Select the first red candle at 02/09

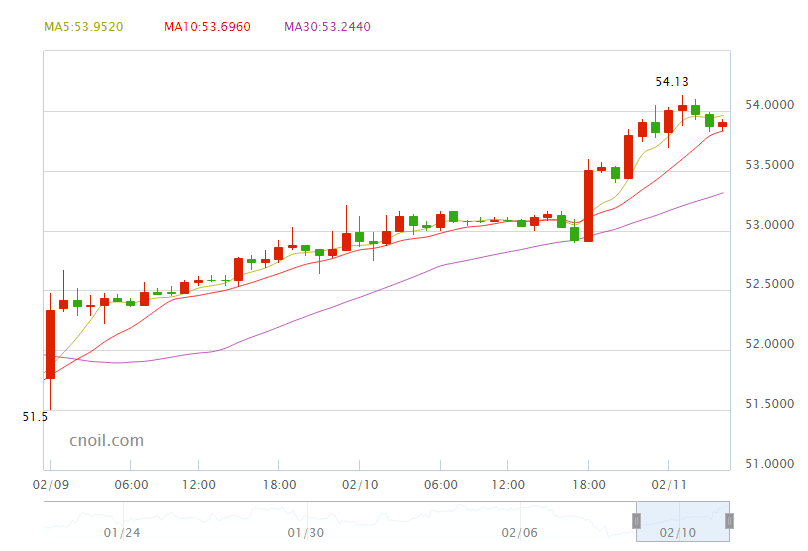point(50,344)
